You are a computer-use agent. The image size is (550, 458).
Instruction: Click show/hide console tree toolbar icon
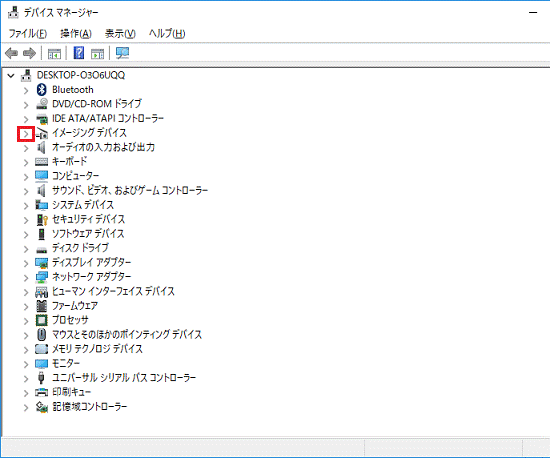54,54
